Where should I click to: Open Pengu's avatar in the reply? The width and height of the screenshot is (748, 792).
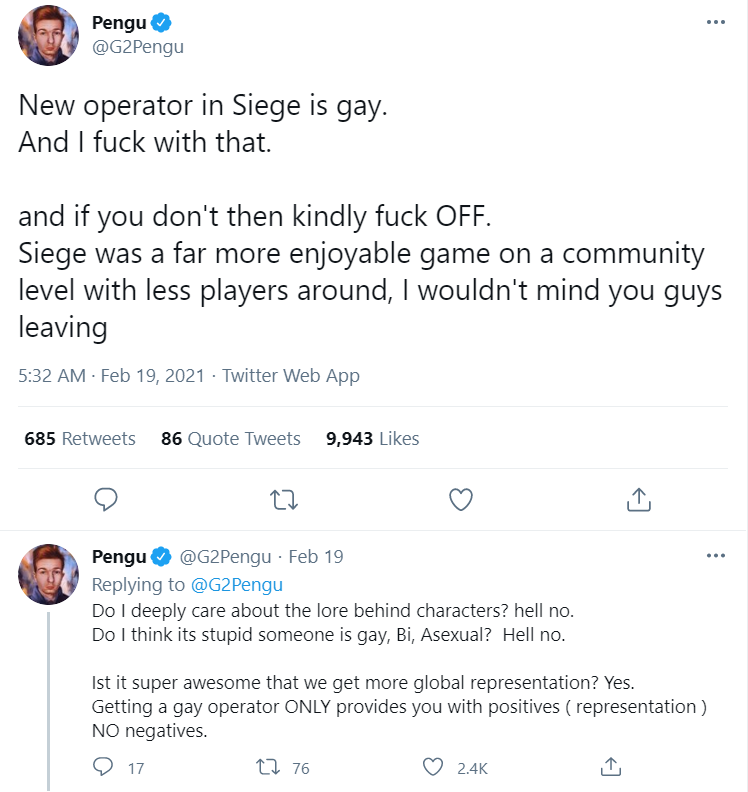[x=48, y=575]
